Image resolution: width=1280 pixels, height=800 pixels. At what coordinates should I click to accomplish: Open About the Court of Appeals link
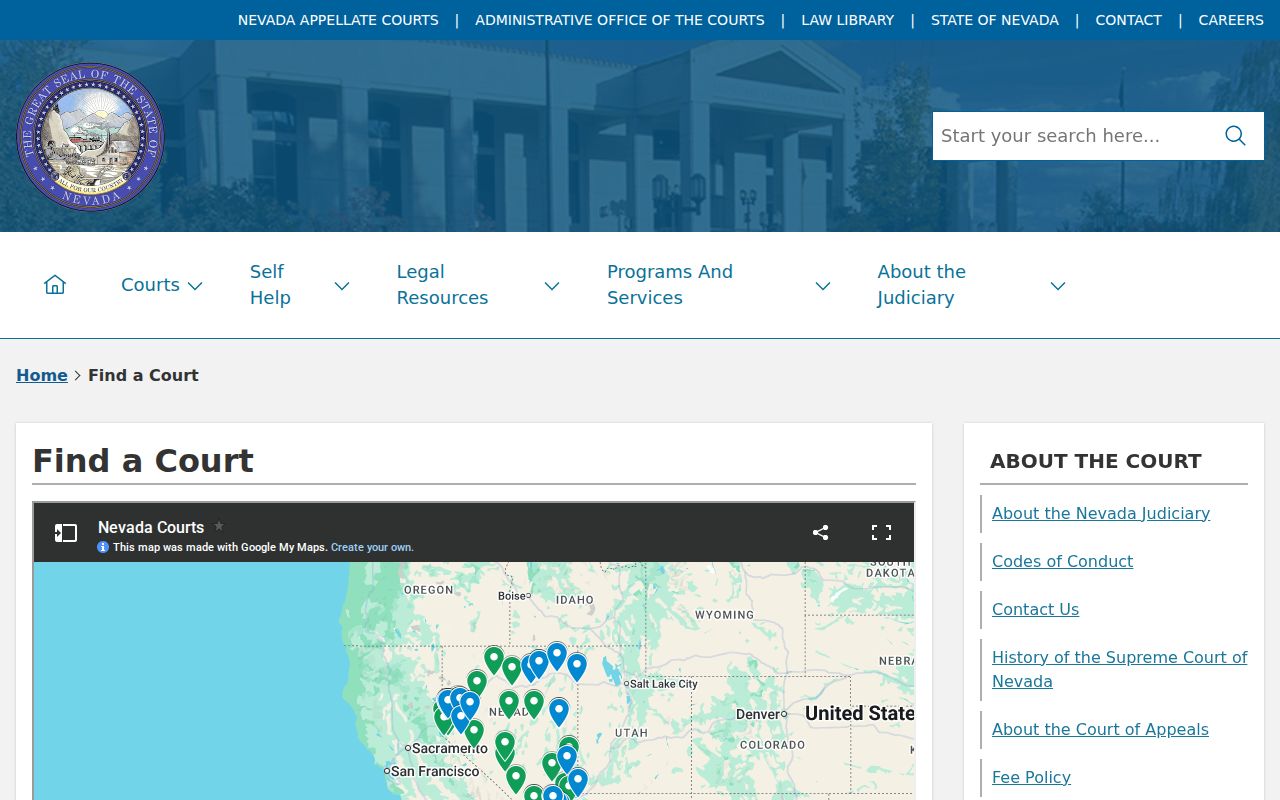pyautogui.click(x=1100, y=729)
